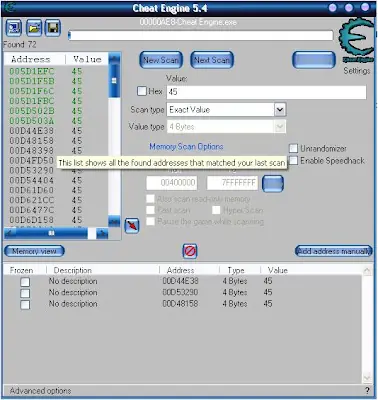This screenshot has width=378, height=400.
Task: Click the blank button beside 7FFFFFFF
Action: tap(273, 183)
